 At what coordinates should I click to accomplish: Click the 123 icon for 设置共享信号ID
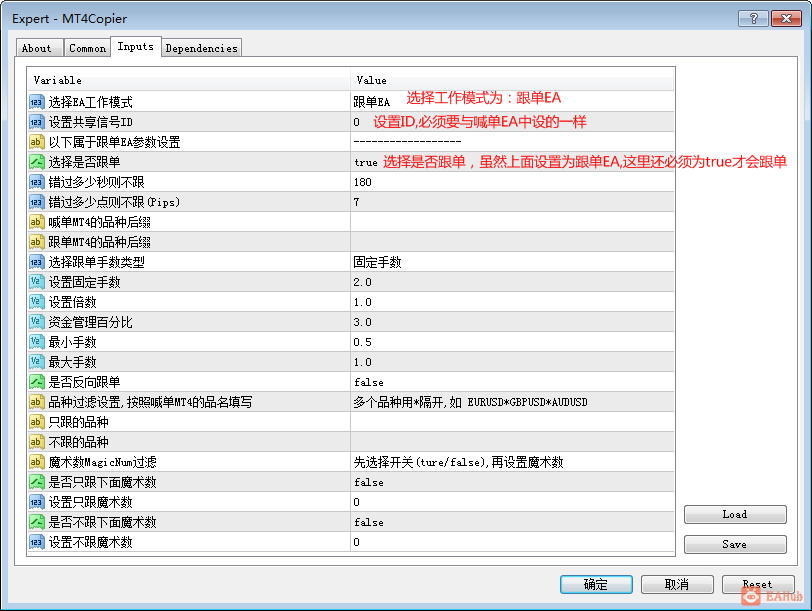36,121
